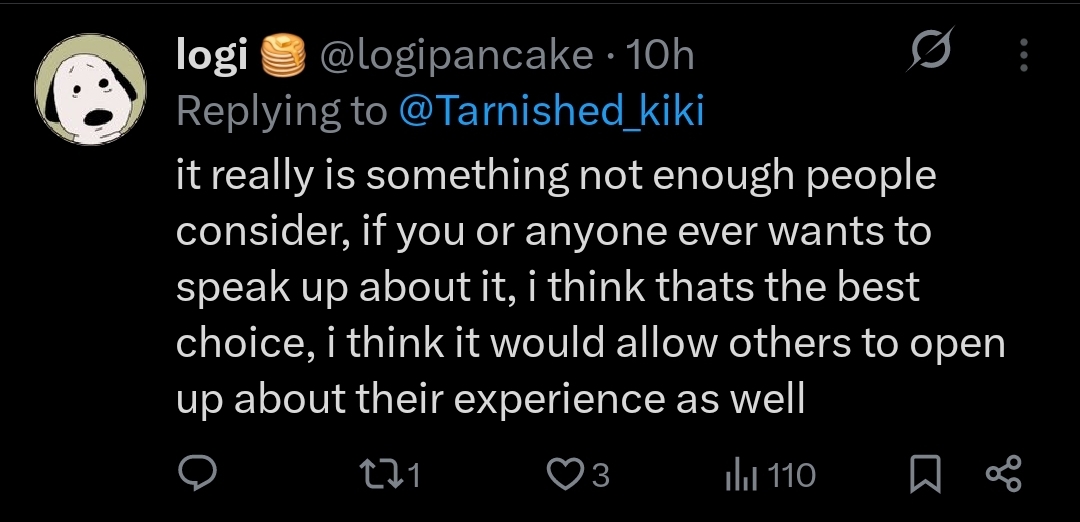This screenshot has width=1080, height=522.
Task: Like the tweet with the heart icon
Action: point(567,474)
